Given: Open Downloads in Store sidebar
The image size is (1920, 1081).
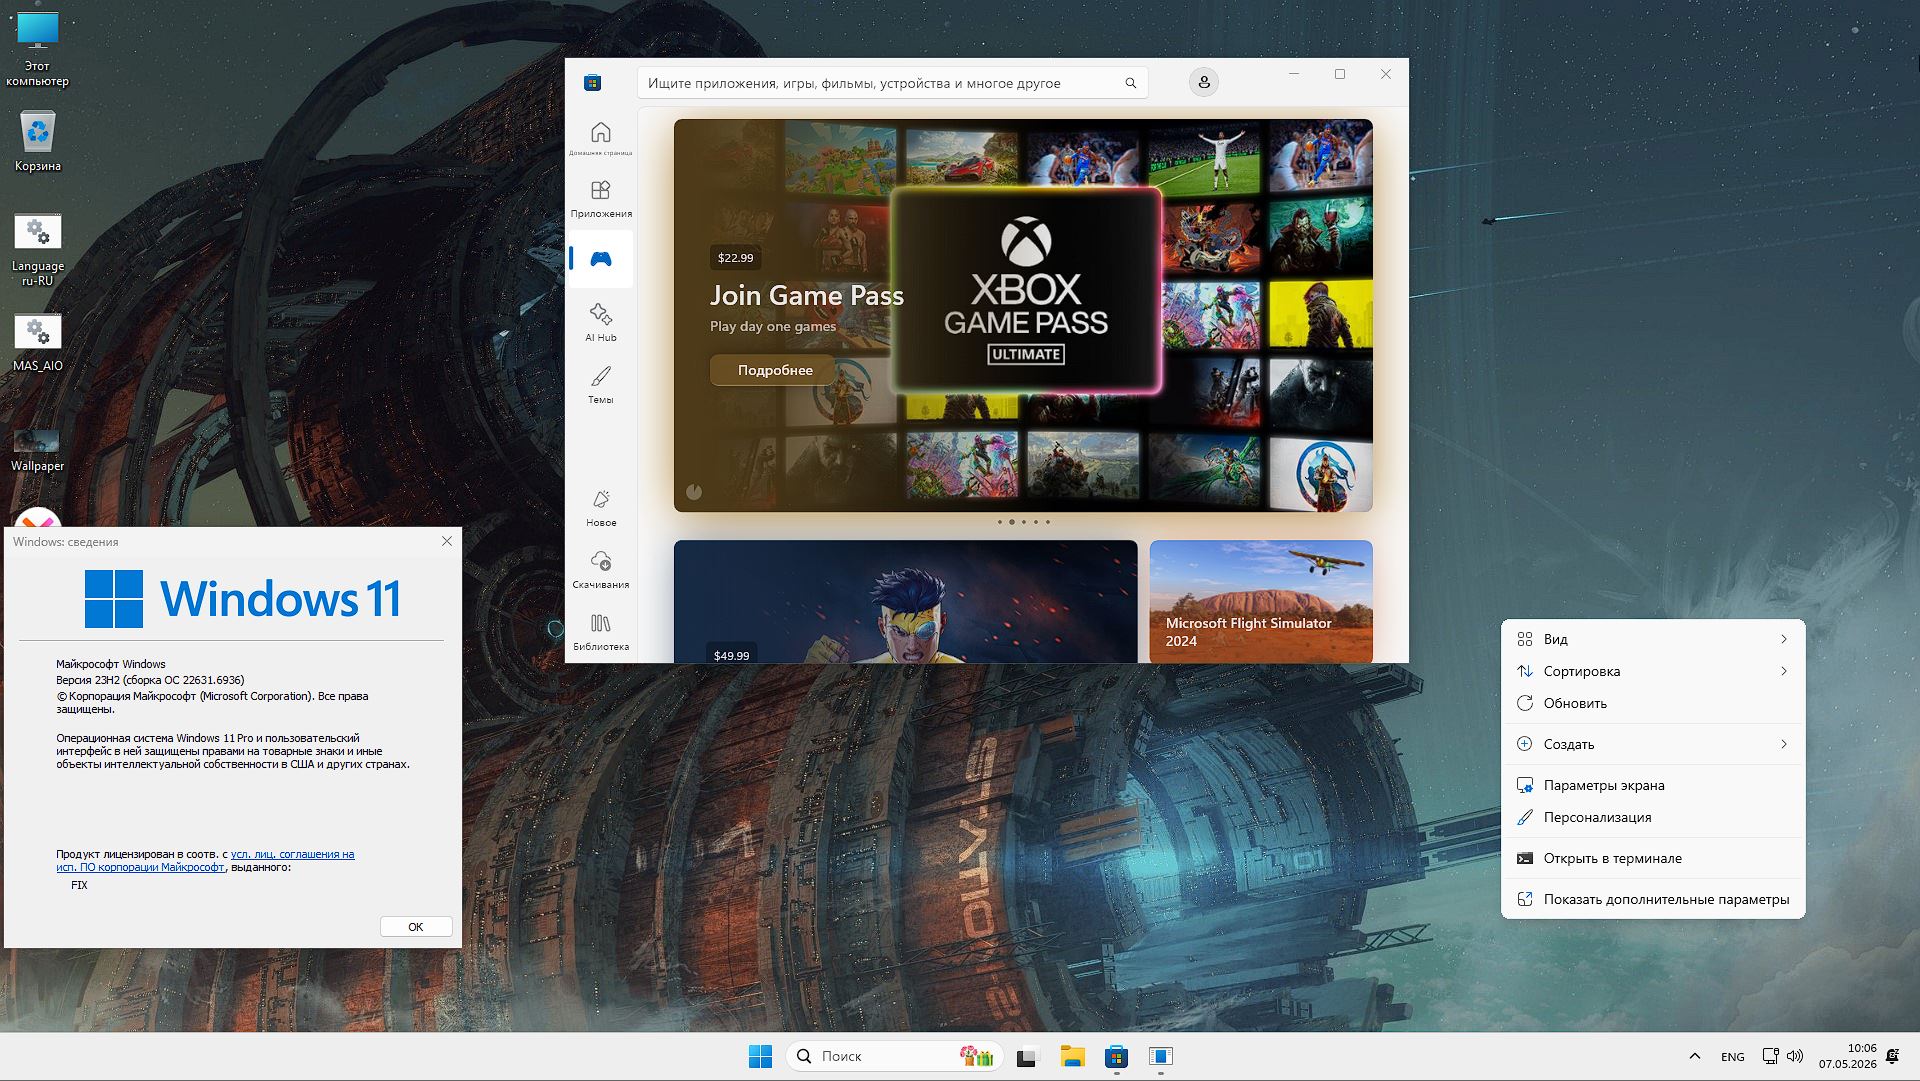Looking at the screenshot, I should [x=600, y=569].
